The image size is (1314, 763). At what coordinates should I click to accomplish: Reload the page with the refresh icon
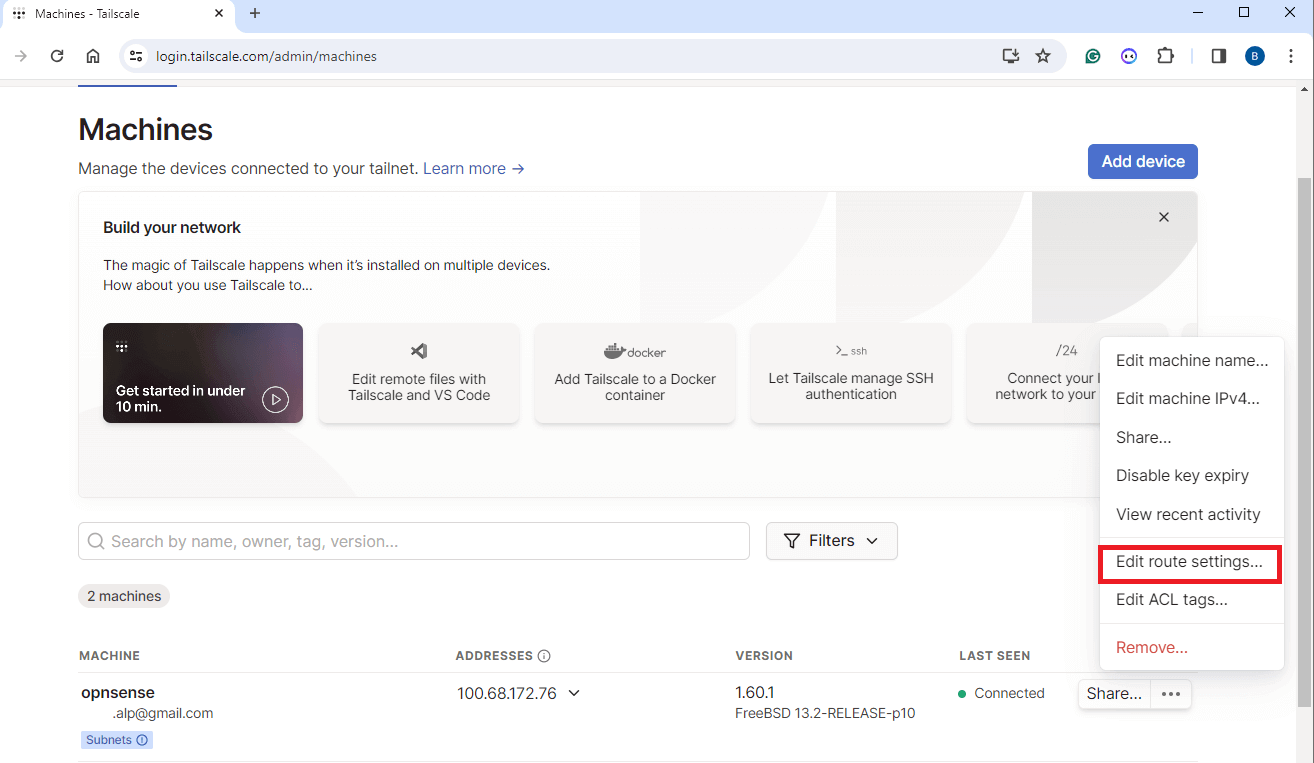57,56
